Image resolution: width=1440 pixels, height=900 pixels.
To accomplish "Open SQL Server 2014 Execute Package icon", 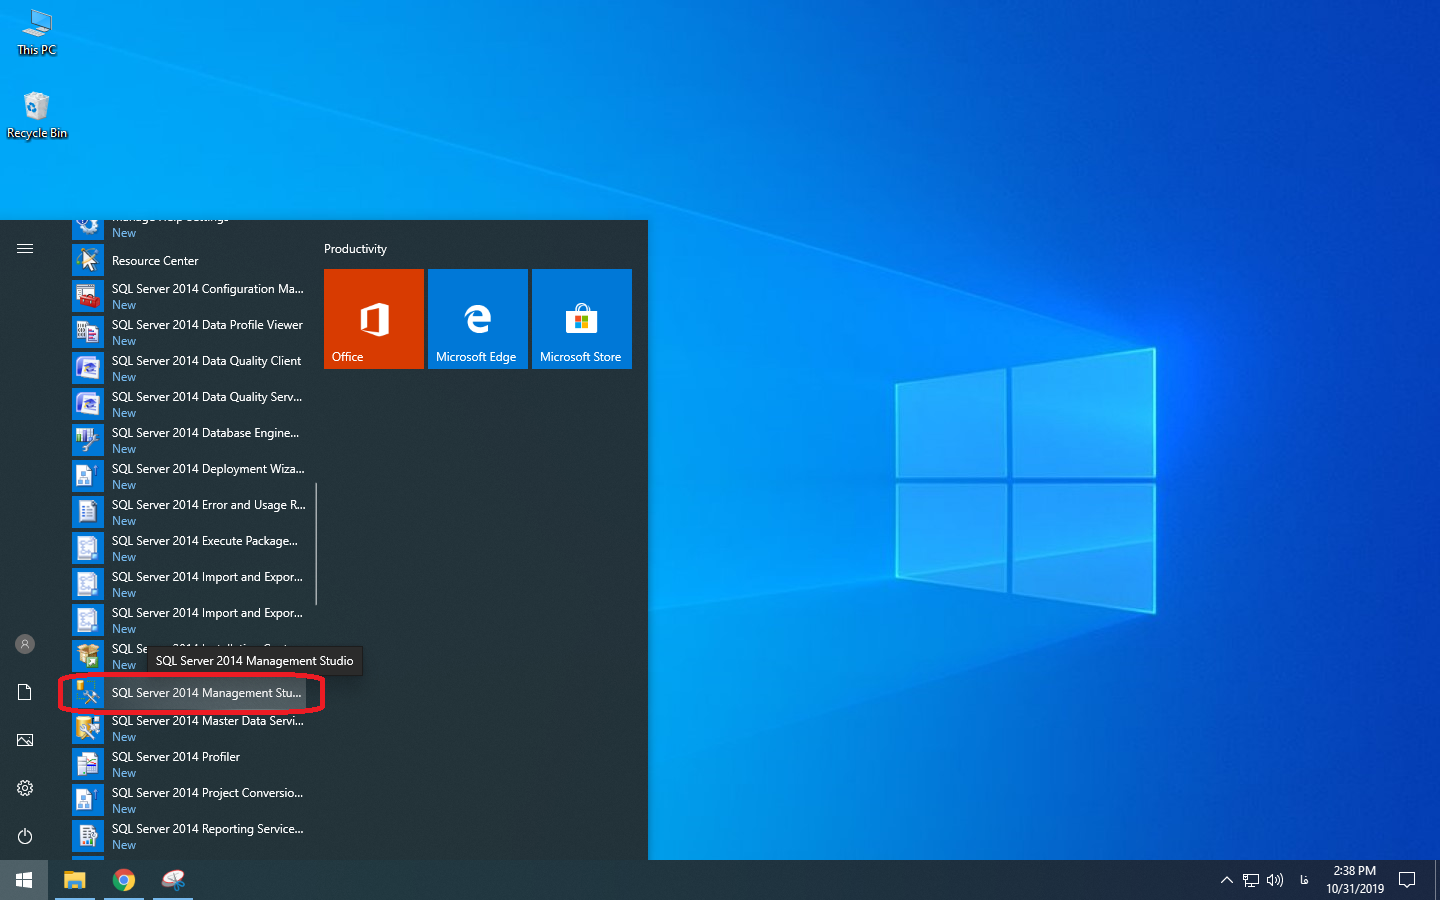I will click(88, 548).
